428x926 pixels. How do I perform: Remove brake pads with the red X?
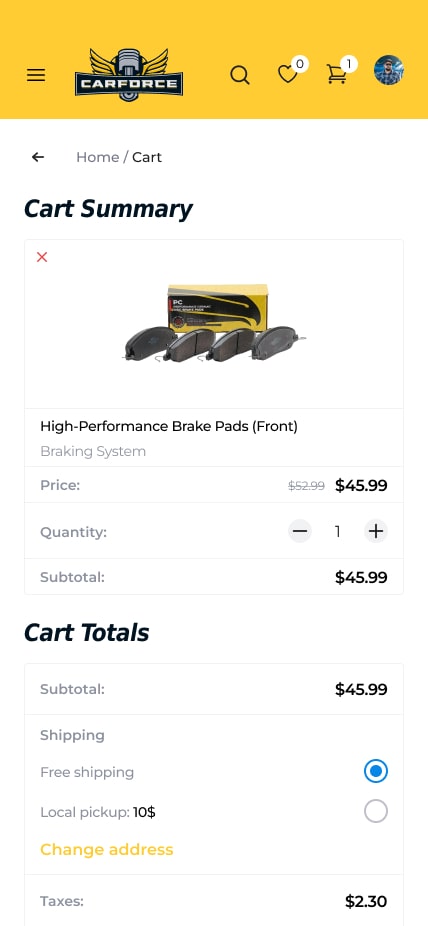(x=42, y=257)
